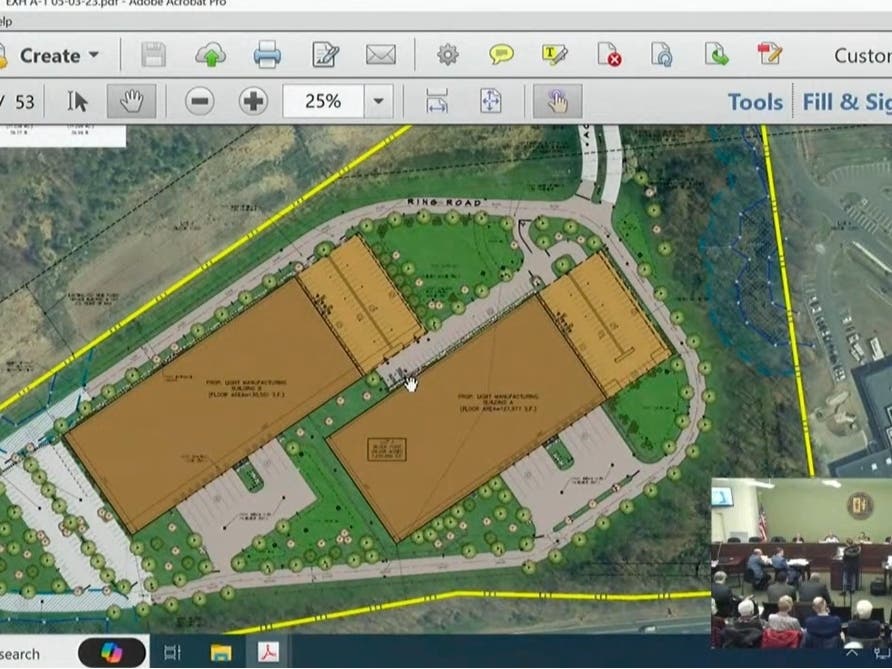Open preferences with the gear icon
Viewport: 892px width, 669px height.
click(x=447, y=55)
